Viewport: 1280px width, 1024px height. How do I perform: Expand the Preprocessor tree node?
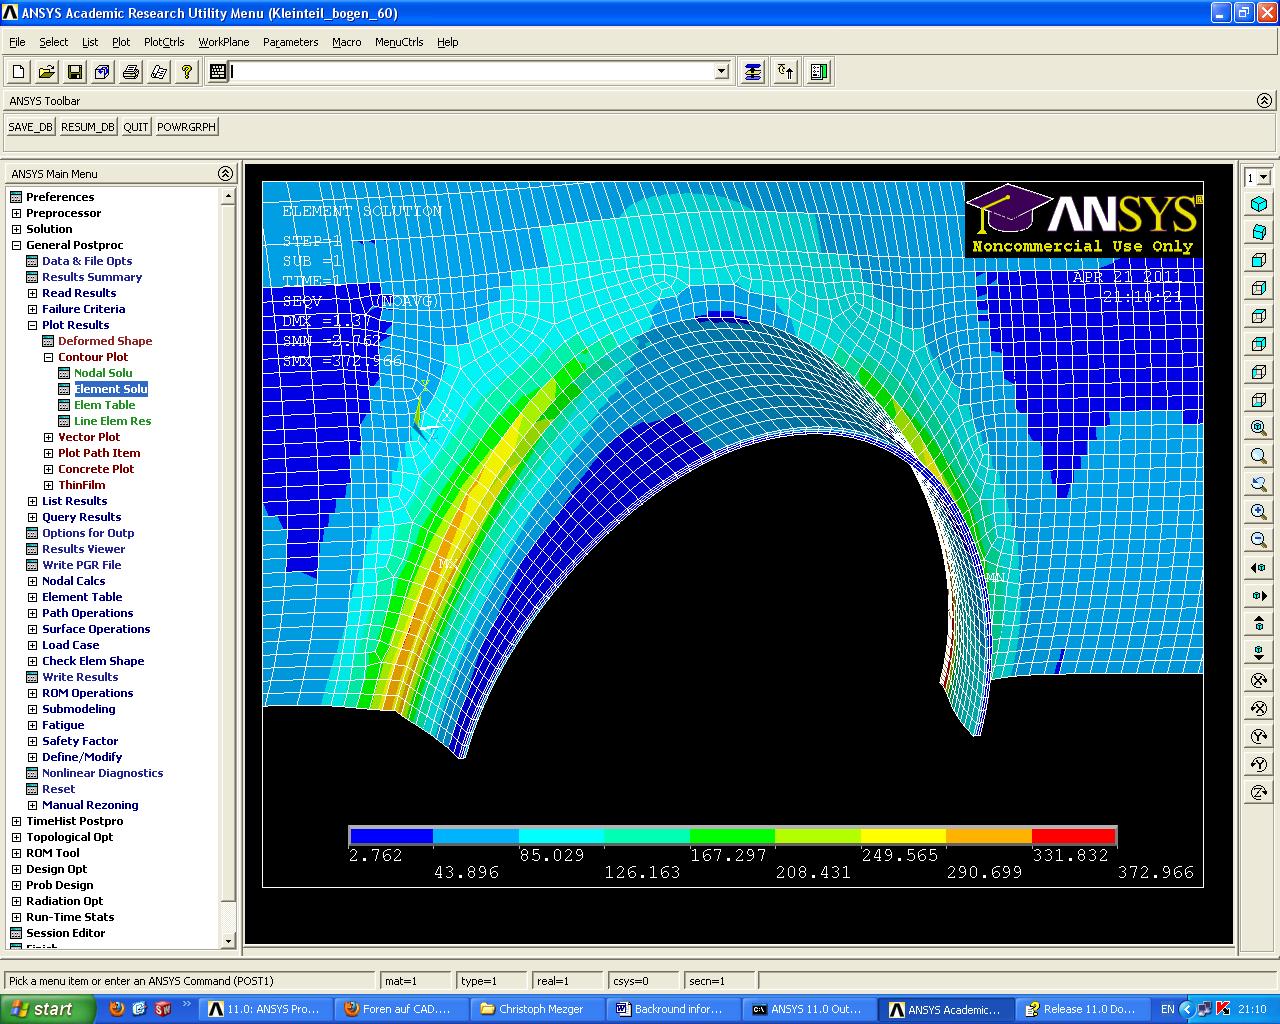(x=16, y=213)
